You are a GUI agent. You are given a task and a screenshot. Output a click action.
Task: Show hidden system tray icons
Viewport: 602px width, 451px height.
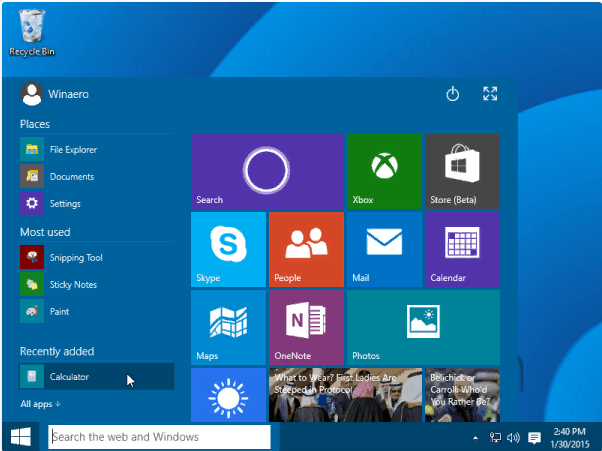476,437
